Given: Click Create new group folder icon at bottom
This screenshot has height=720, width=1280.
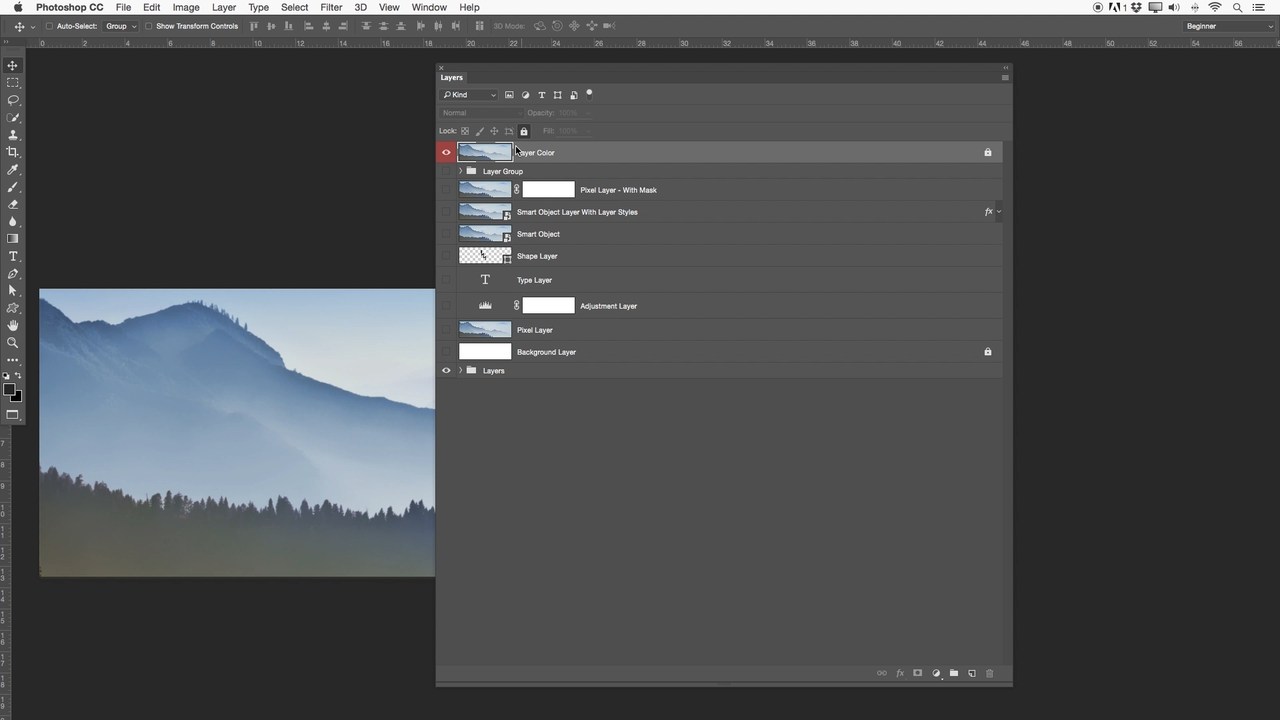Looking at the screenshot, I should coord(954,673).
